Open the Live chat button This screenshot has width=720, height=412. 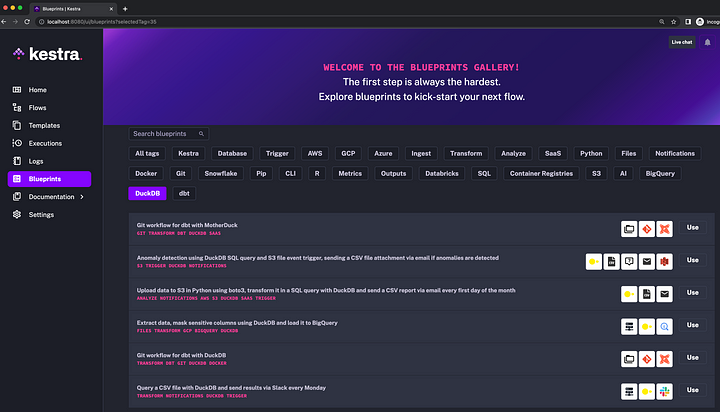click(x=681, y=42)
